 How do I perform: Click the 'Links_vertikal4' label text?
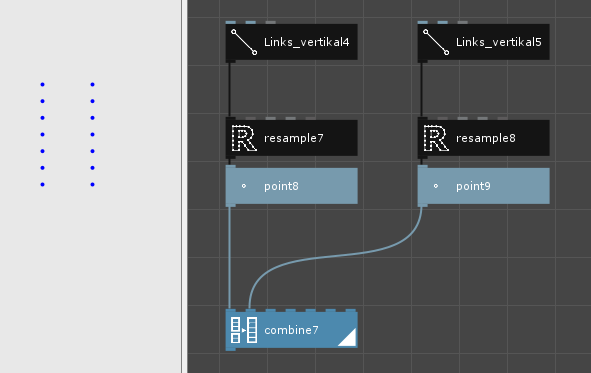306,42
